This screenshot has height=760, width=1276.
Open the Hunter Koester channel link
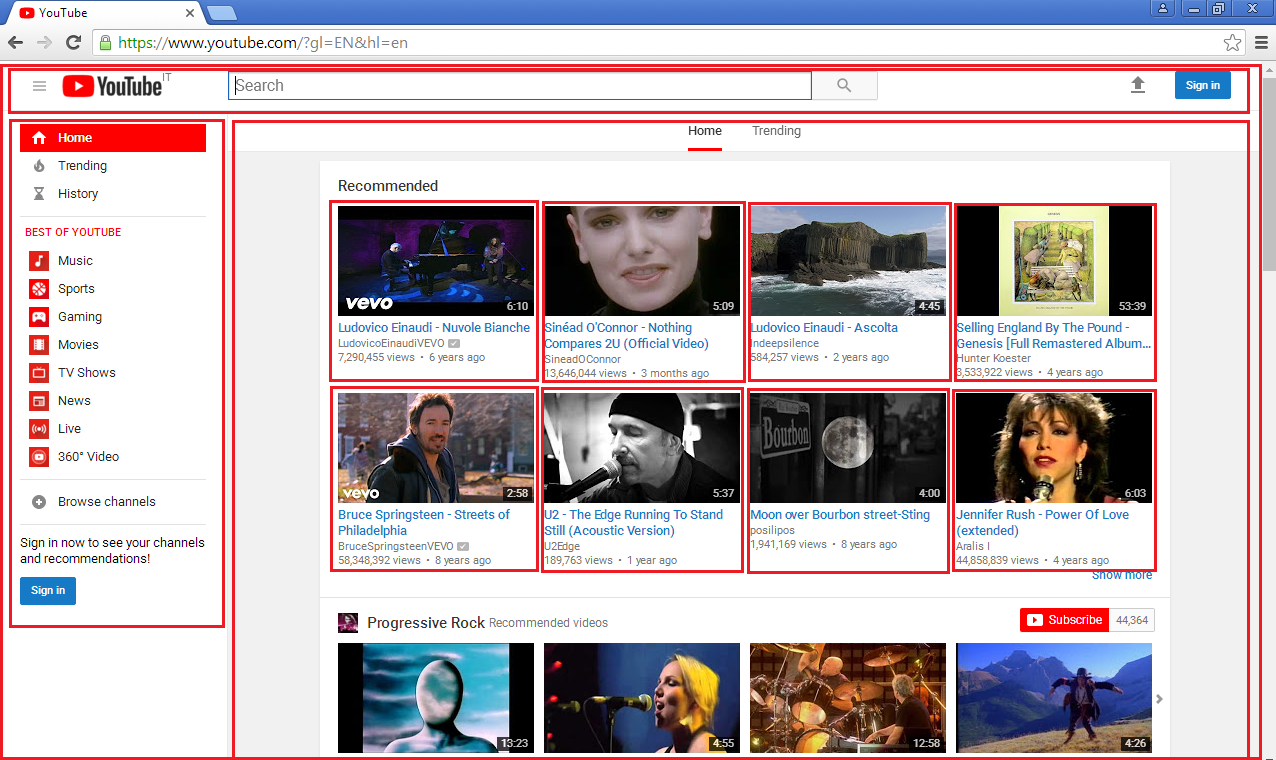coord(993,358)
